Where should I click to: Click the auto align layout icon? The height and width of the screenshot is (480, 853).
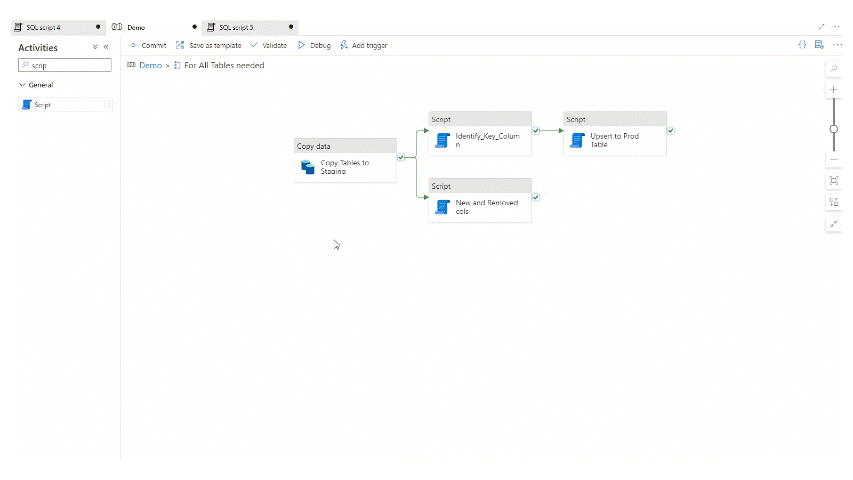coord(834,202)
